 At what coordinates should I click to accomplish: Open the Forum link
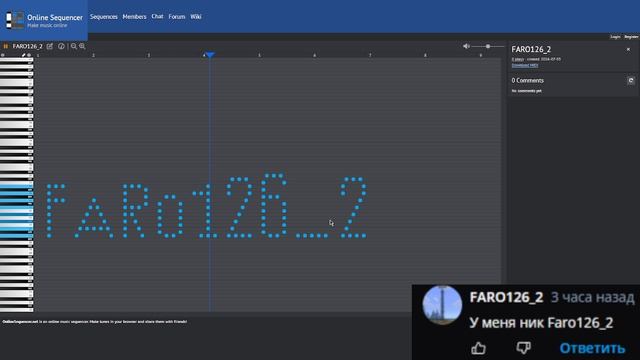[177, 17]
